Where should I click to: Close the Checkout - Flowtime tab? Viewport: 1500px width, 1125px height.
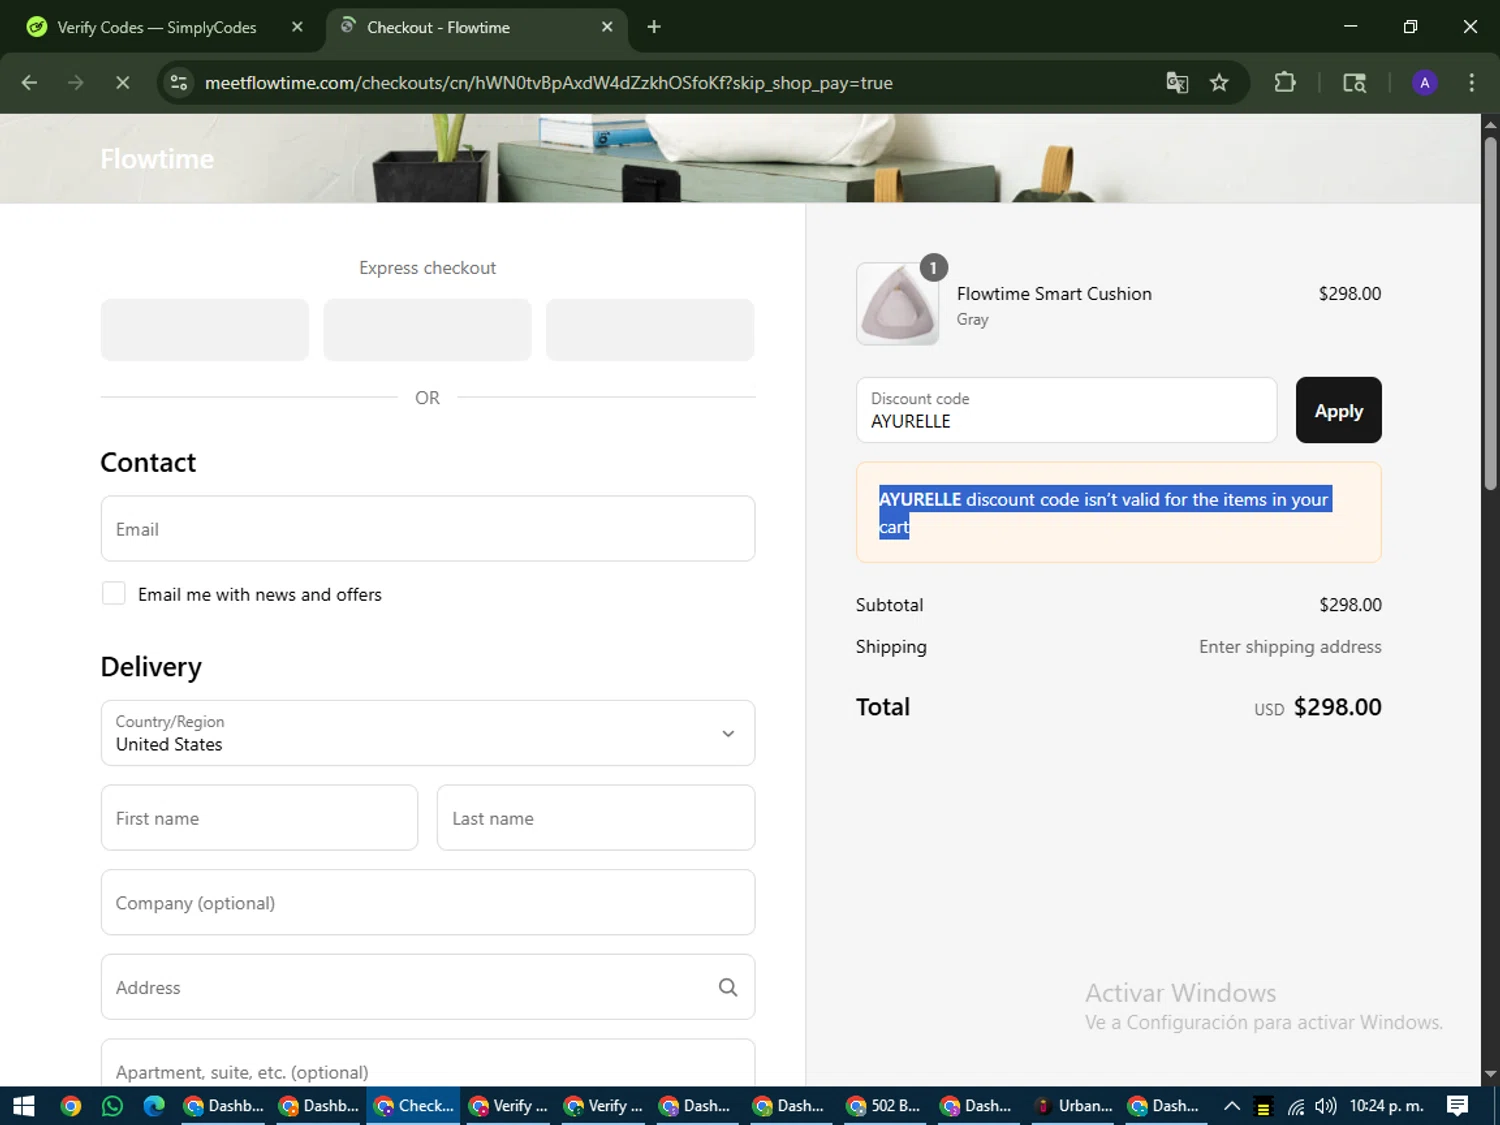[x=607, y=27]
